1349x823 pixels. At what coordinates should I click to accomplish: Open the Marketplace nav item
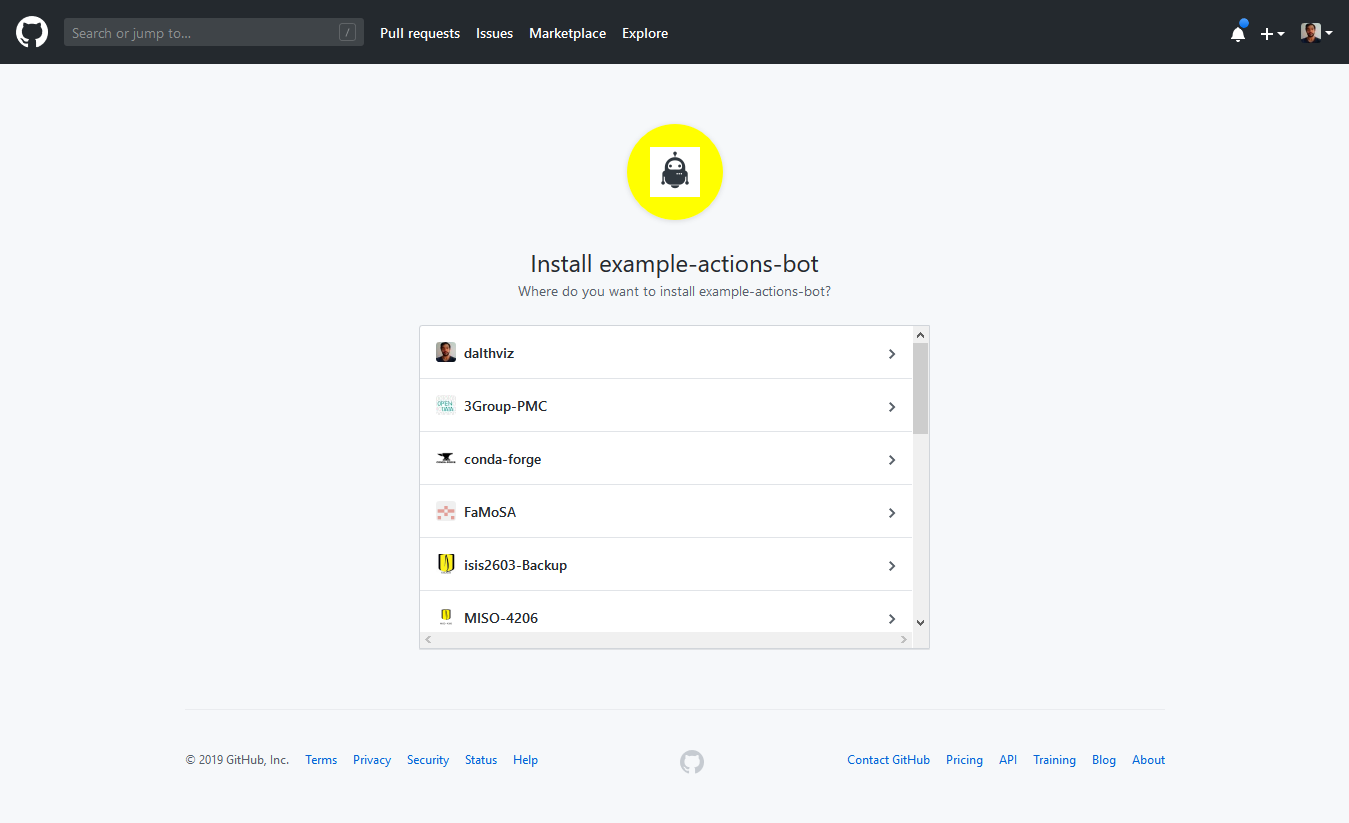(x=567, y=33)
